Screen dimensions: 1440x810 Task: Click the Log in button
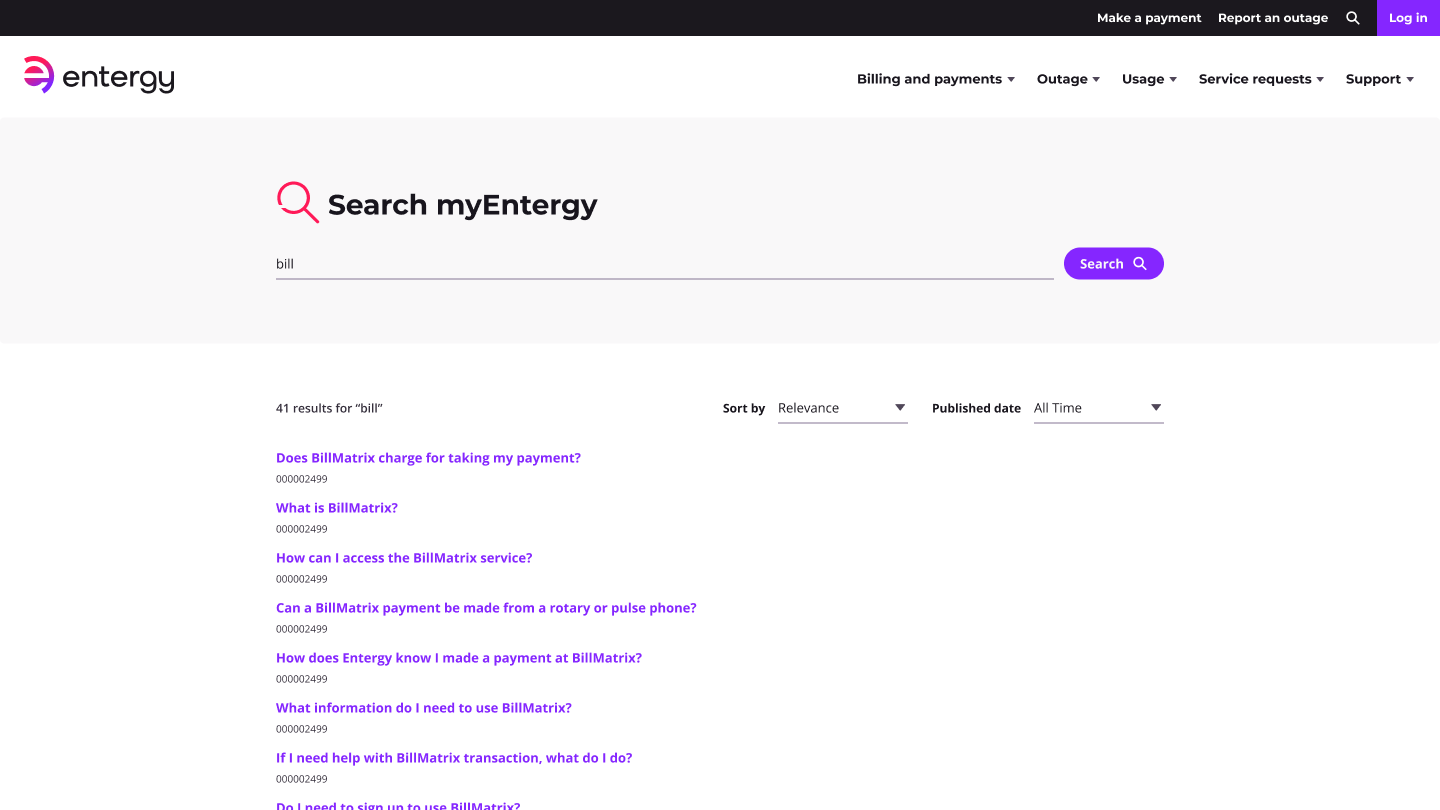pos(1408,18)
